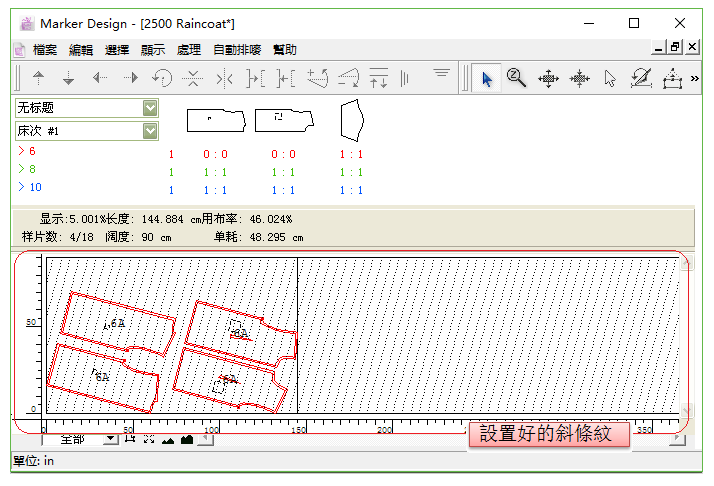Activate the zoom magnifier tool
Image resolution: width=714 pixels, height=486 pixels.
click(x=516, y=78)
